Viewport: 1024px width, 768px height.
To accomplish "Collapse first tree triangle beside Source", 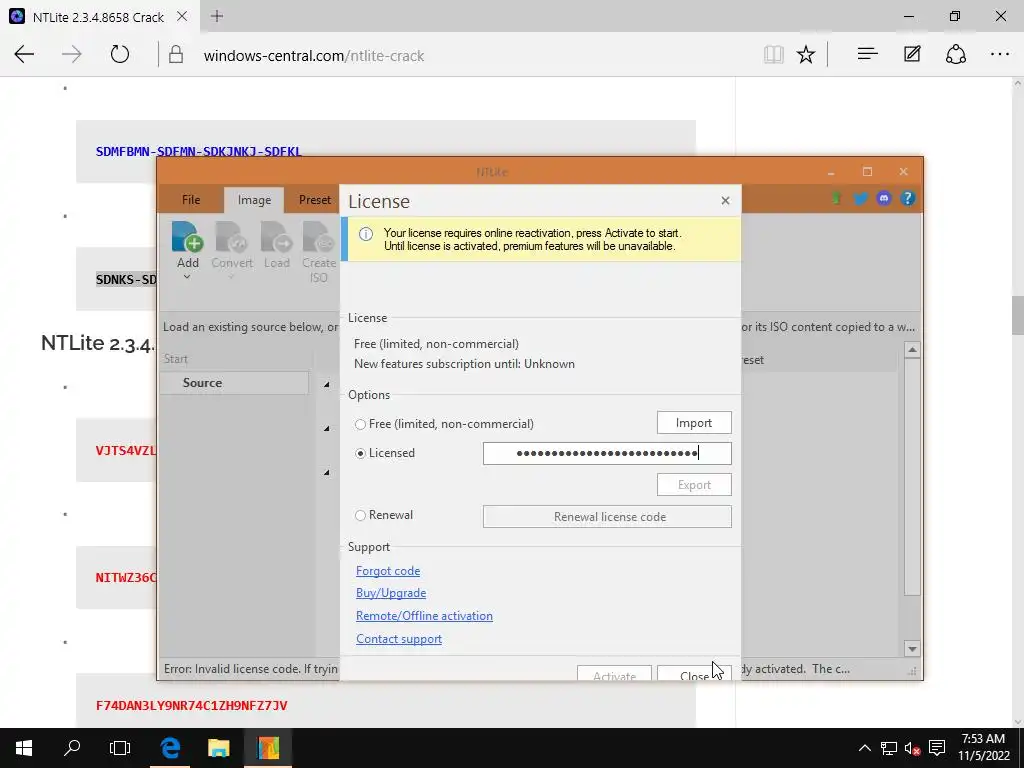I will coord(327,385).
